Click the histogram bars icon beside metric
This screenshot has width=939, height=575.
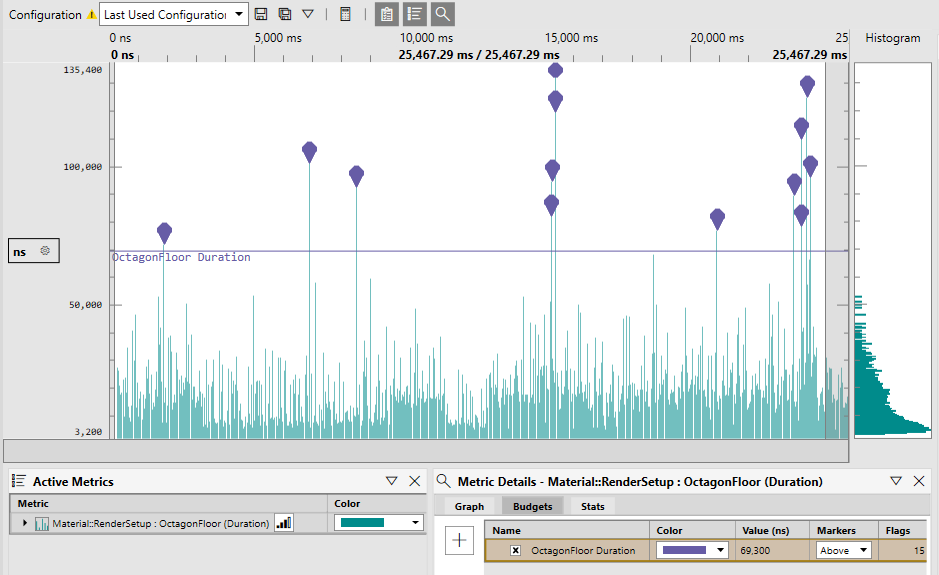(x=284, y=523)
